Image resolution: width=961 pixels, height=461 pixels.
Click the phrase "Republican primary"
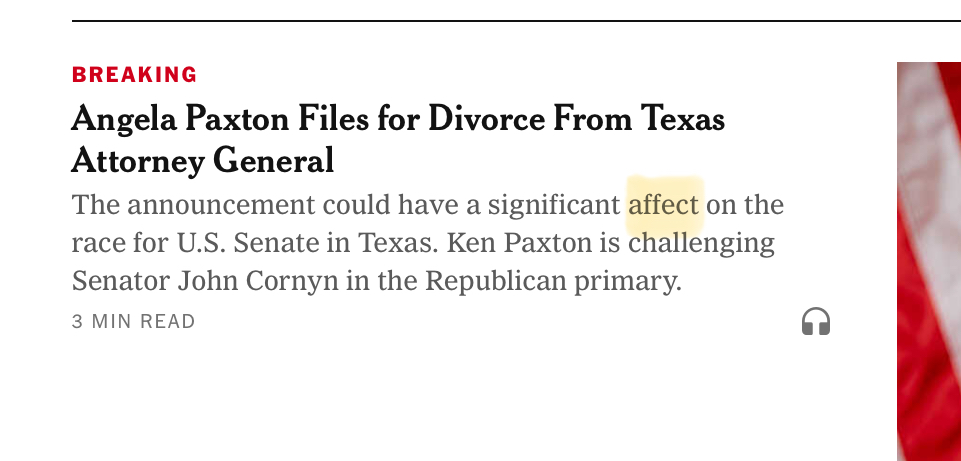coord(553,281)
